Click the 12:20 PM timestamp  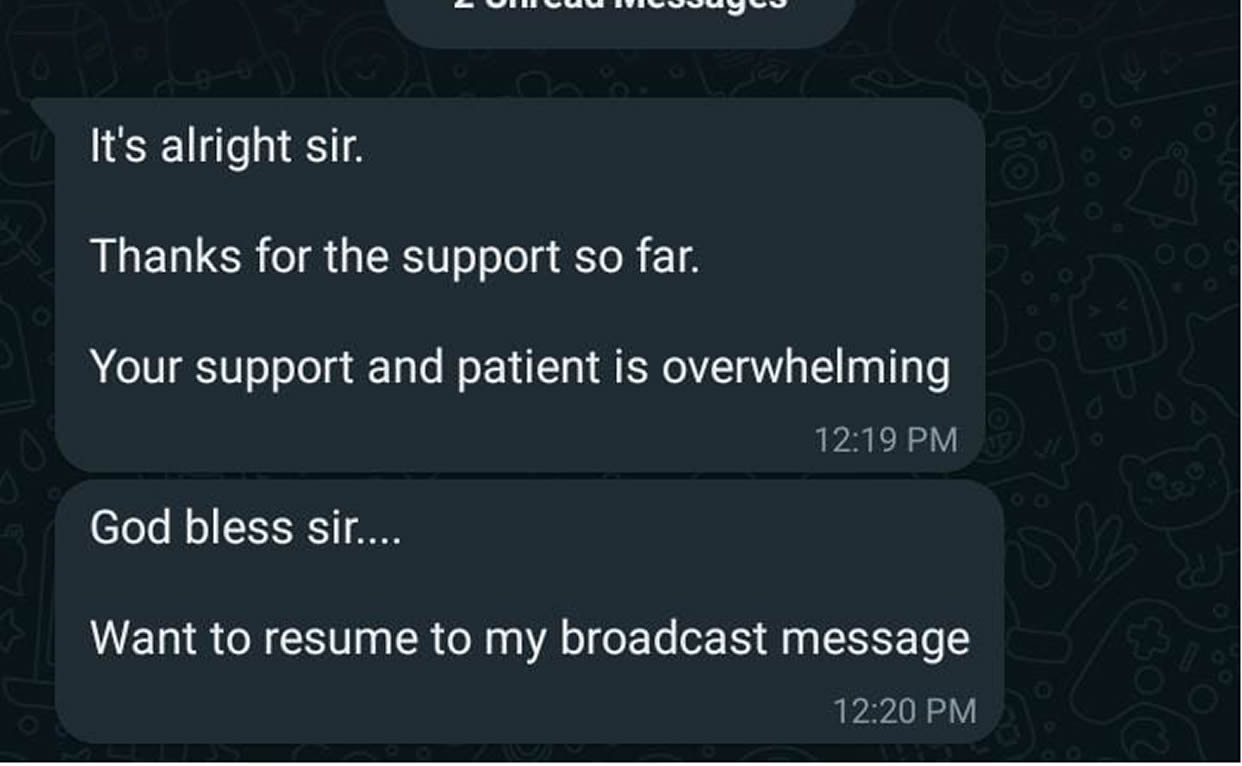tap(904, 711)
